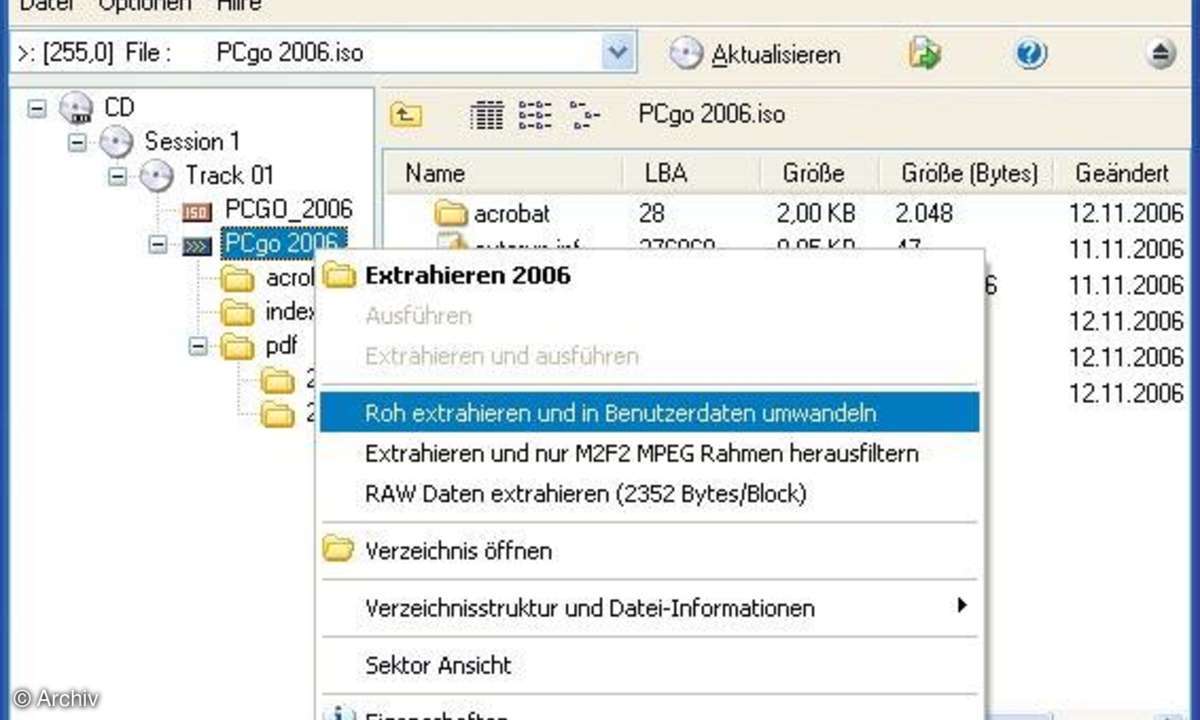Choose RAW Daten extrahieren (2352 Bytes/Block)
The width and height of the screenshot is (1200, 720).
[648, 493]
